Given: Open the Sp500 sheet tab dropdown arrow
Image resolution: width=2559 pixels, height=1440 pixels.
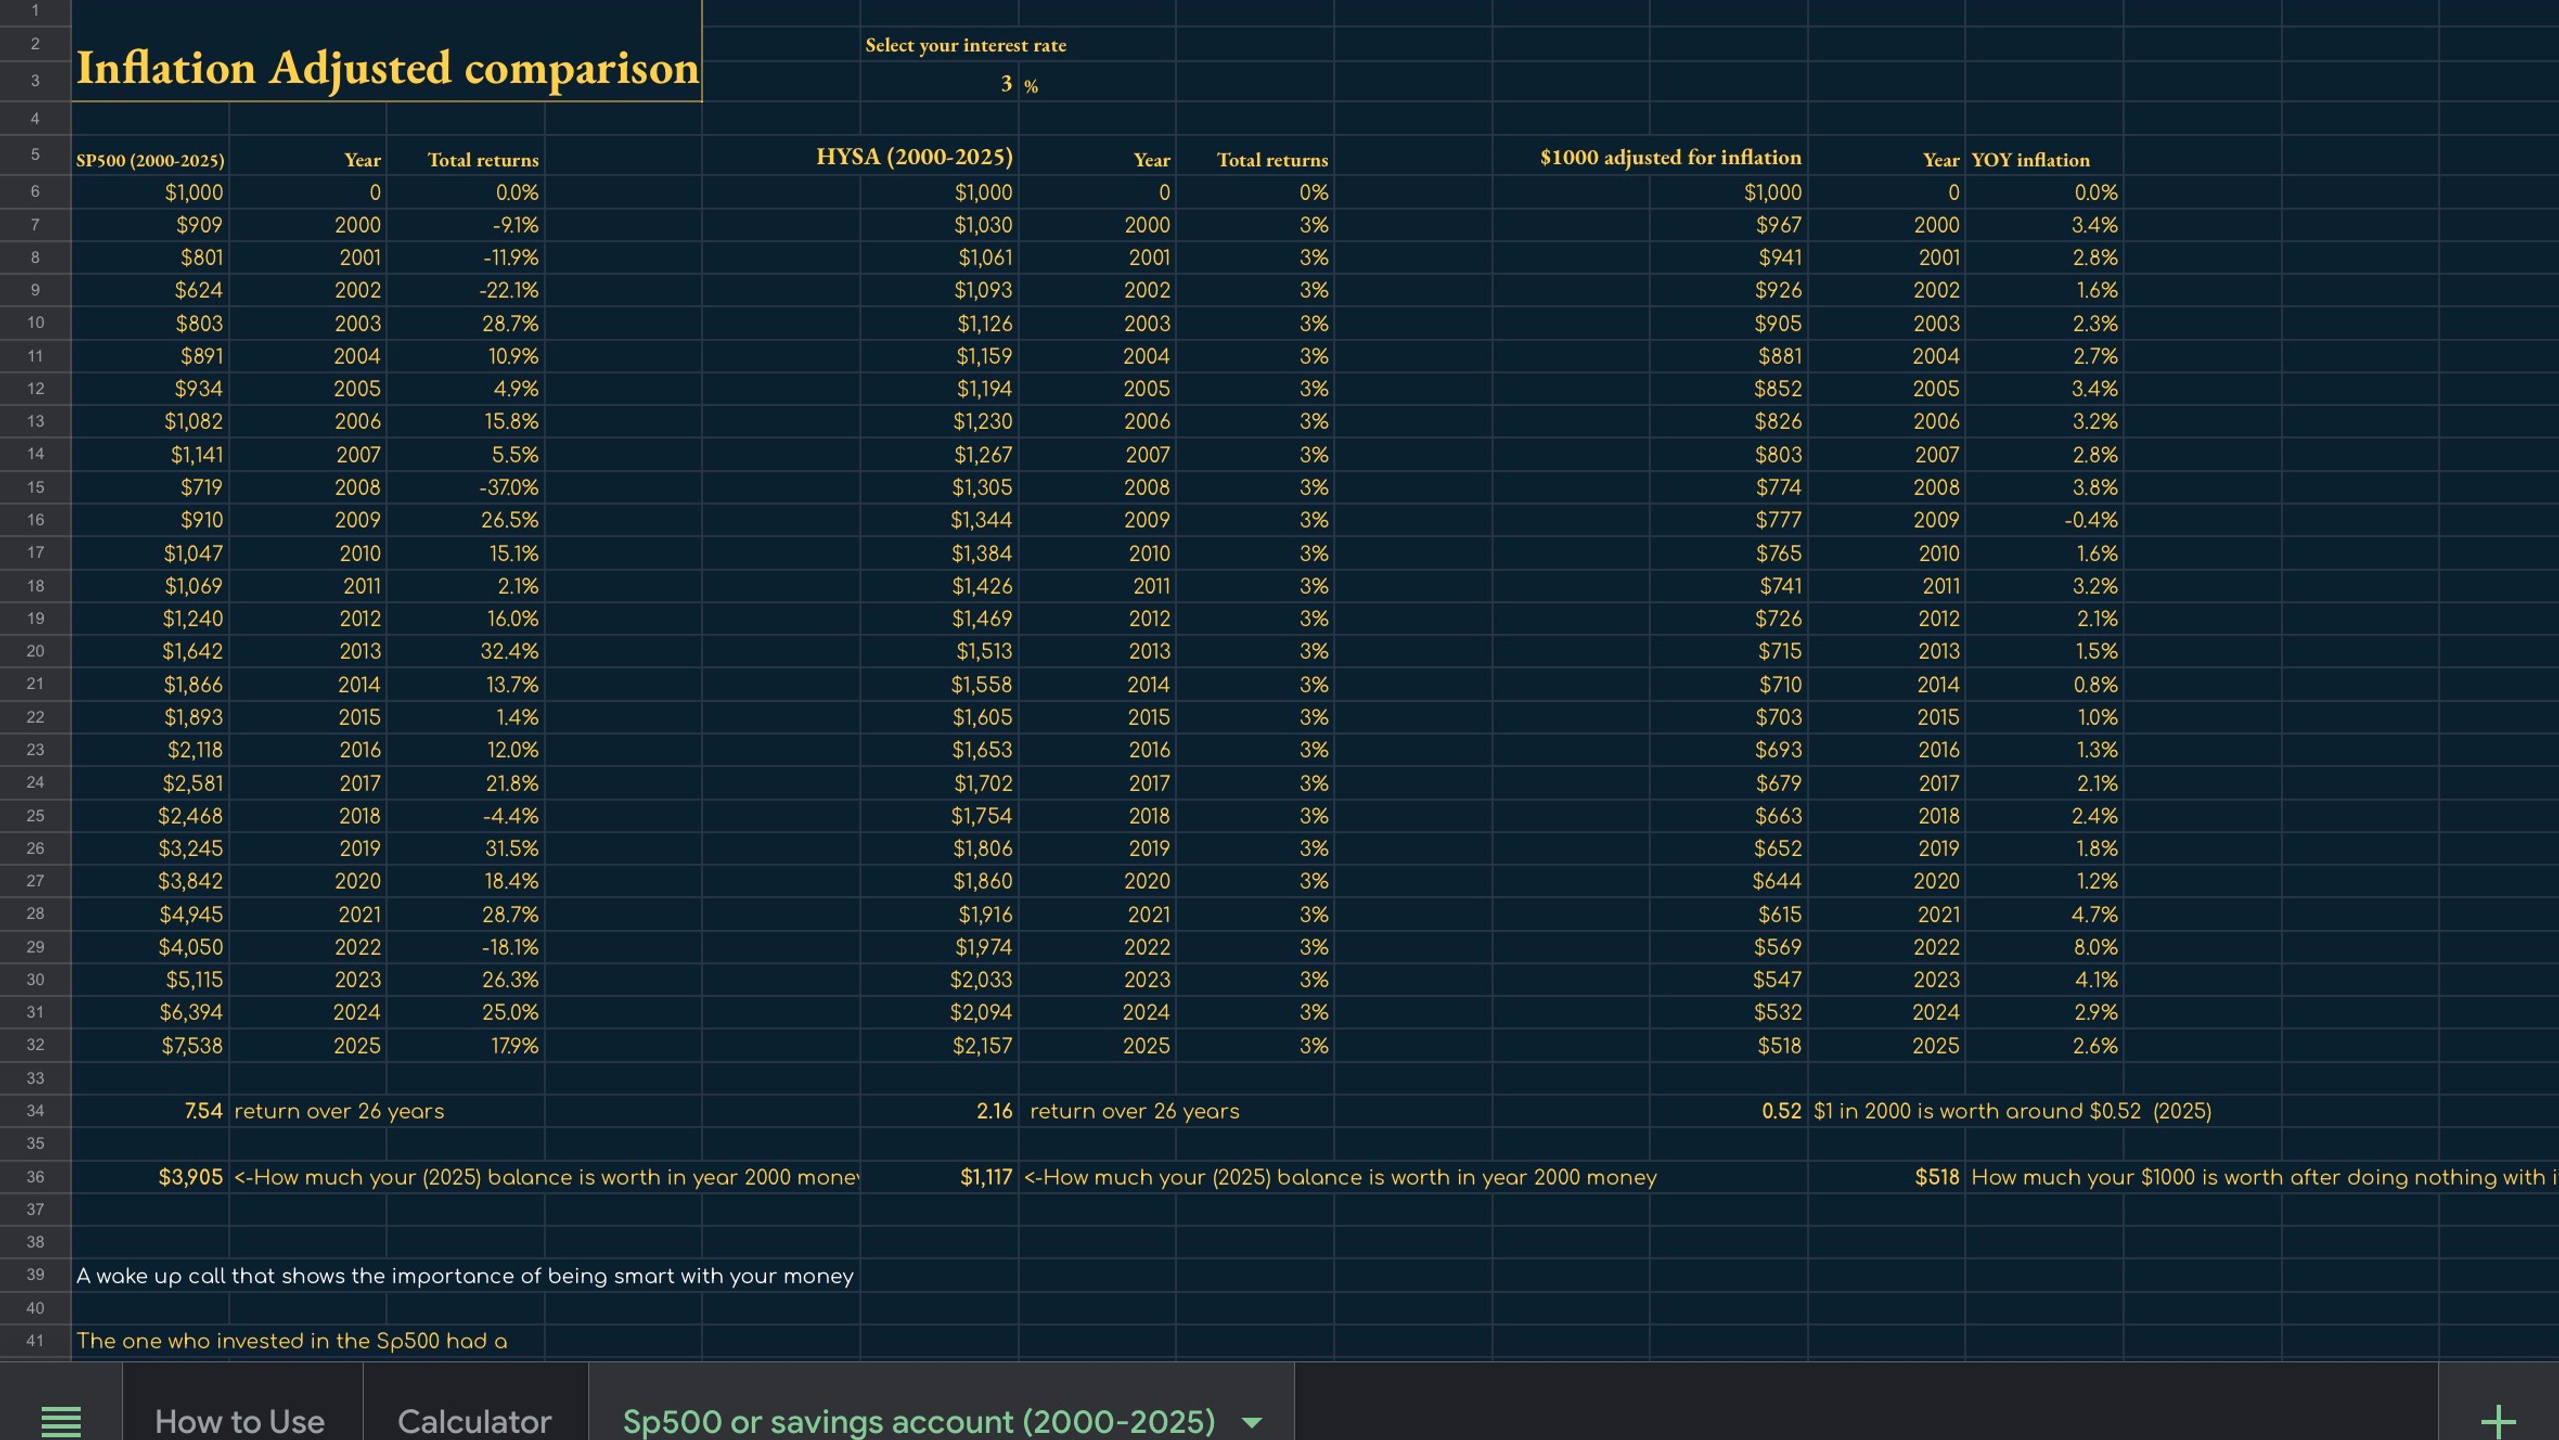Looking at the screenshot, I should 1251,1422.
